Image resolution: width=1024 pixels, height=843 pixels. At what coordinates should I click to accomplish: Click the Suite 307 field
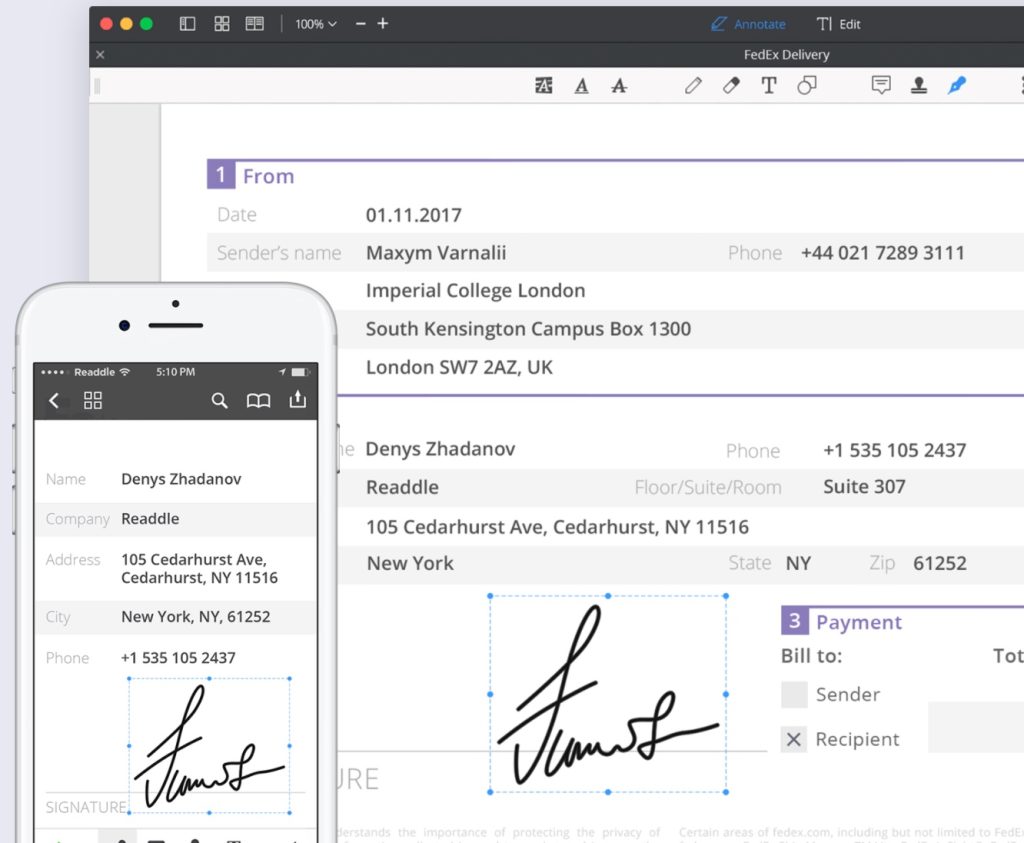(x=864, y=486)
